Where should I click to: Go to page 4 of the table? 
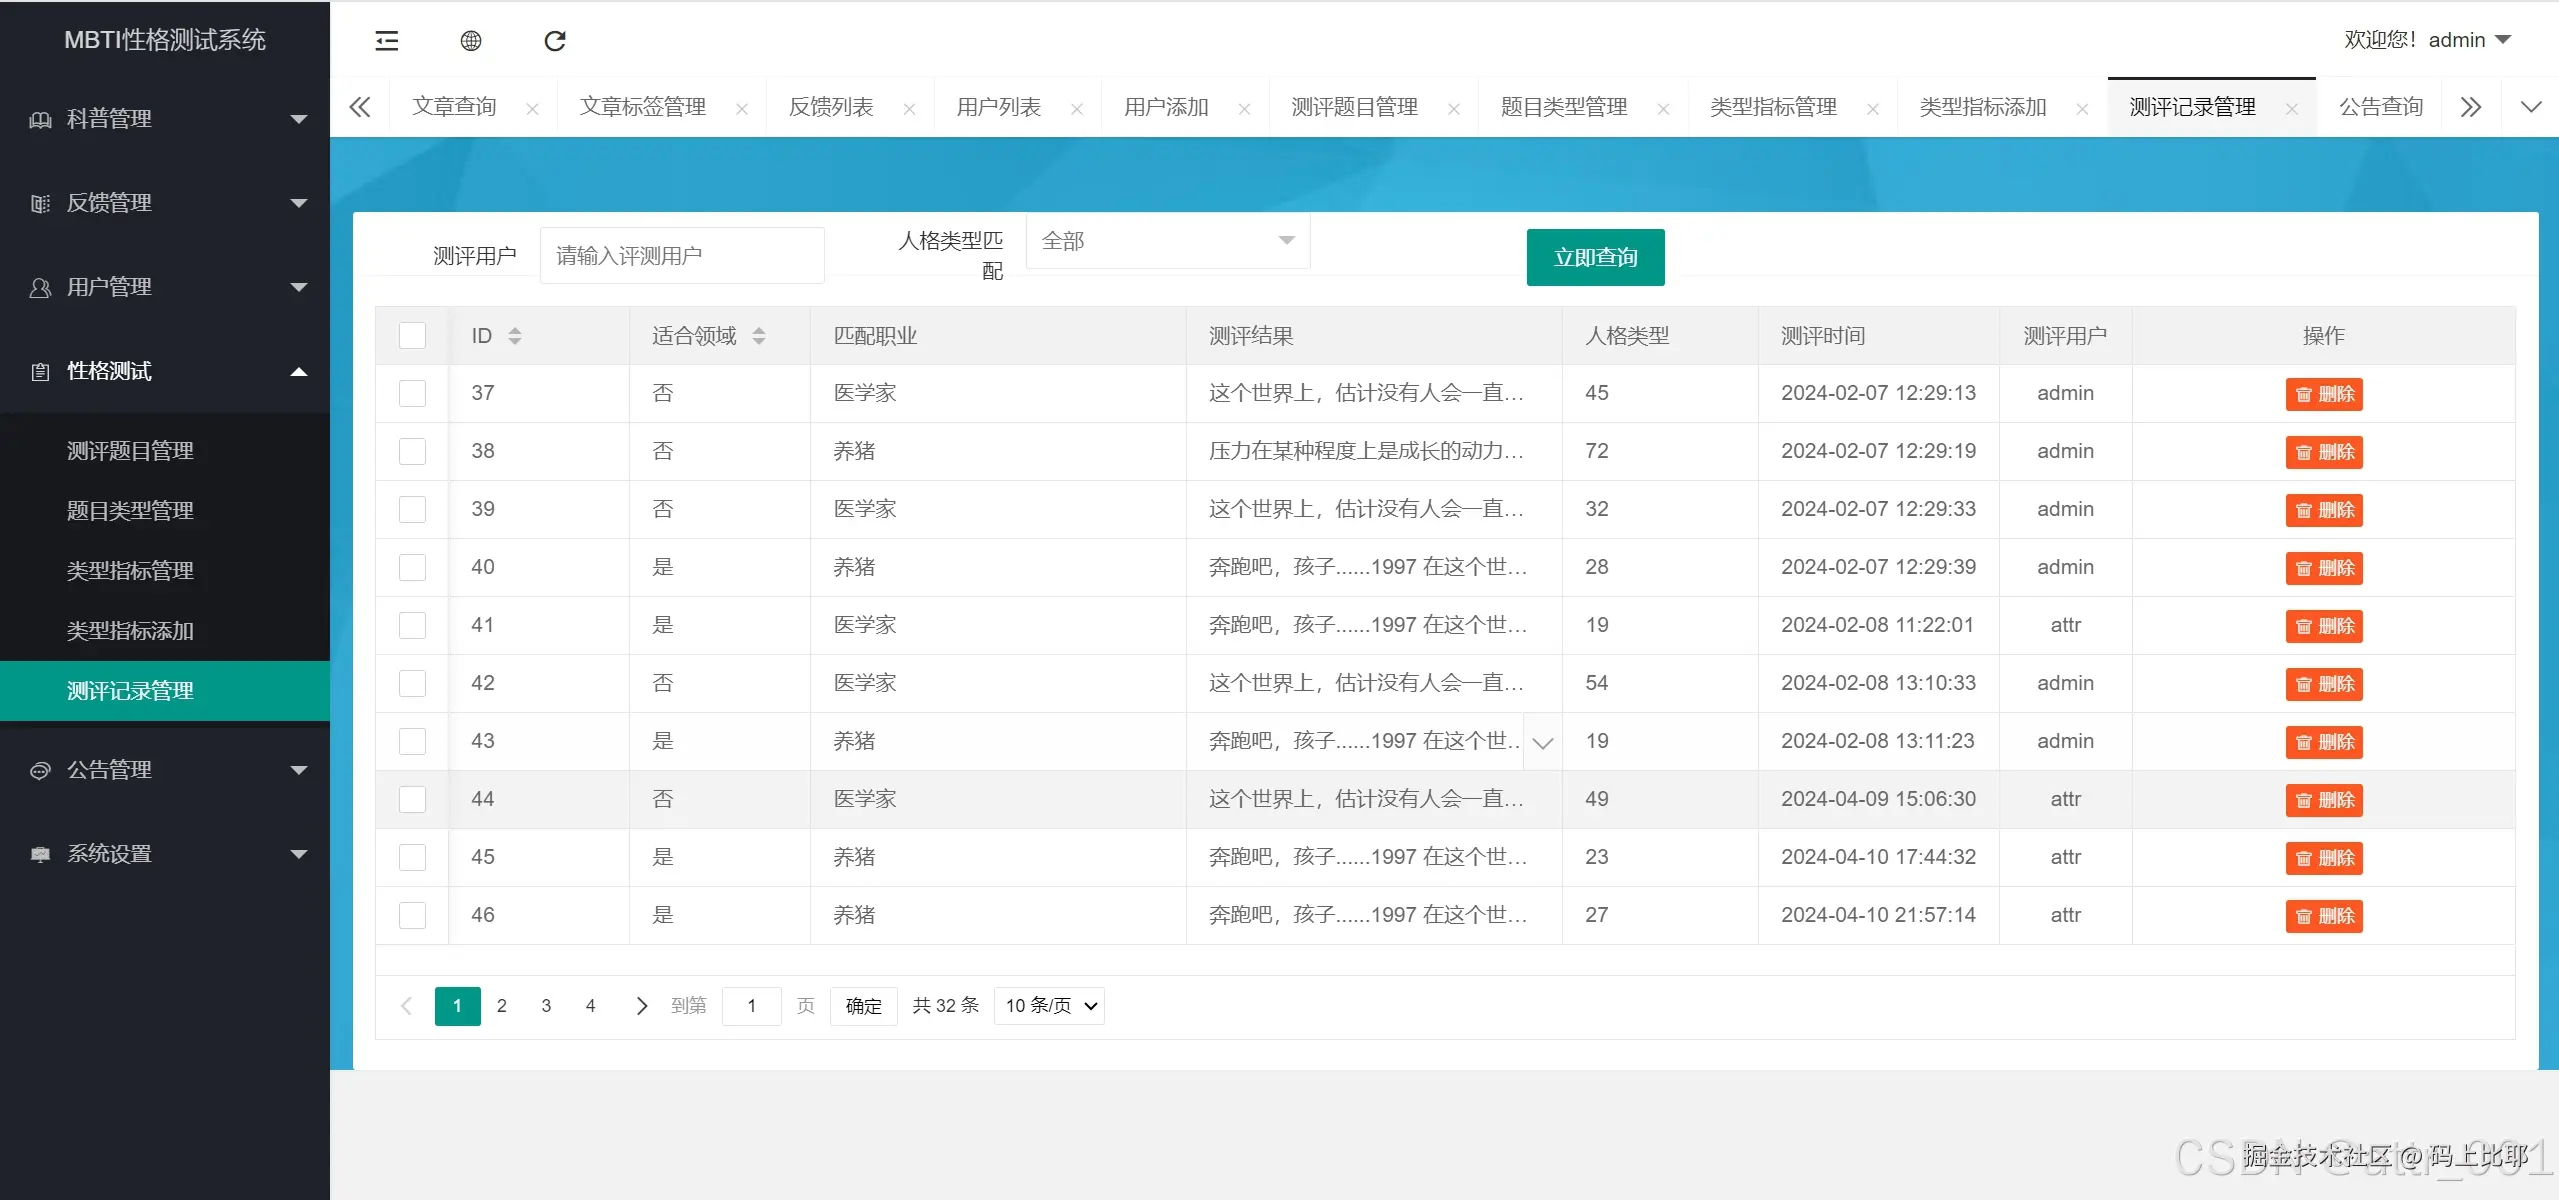590,1006
